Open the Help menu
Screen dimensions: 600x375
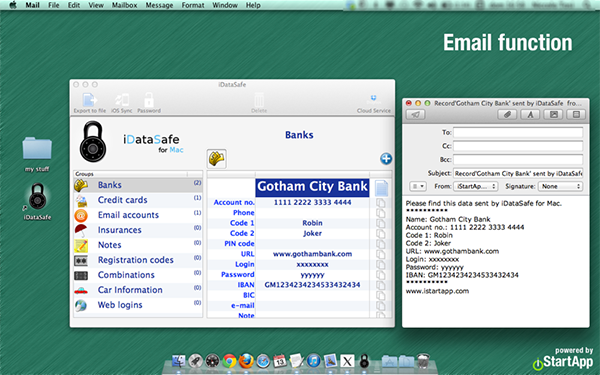(253, 5)
